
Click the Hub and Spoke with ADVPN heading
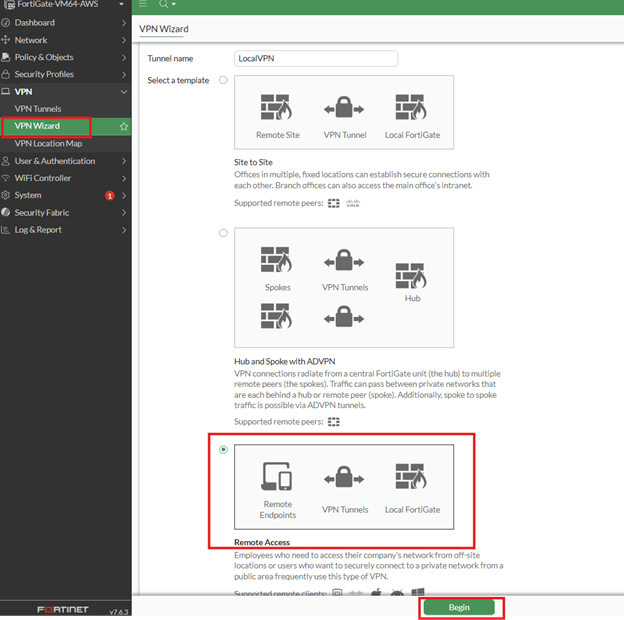[285, 361]
